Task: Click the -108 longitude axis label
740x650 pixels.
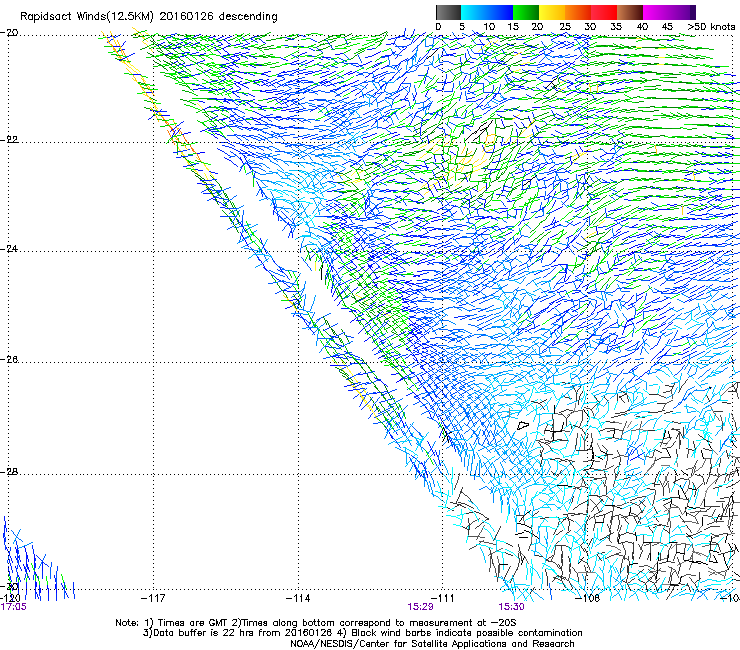Action: pos(588,598)
